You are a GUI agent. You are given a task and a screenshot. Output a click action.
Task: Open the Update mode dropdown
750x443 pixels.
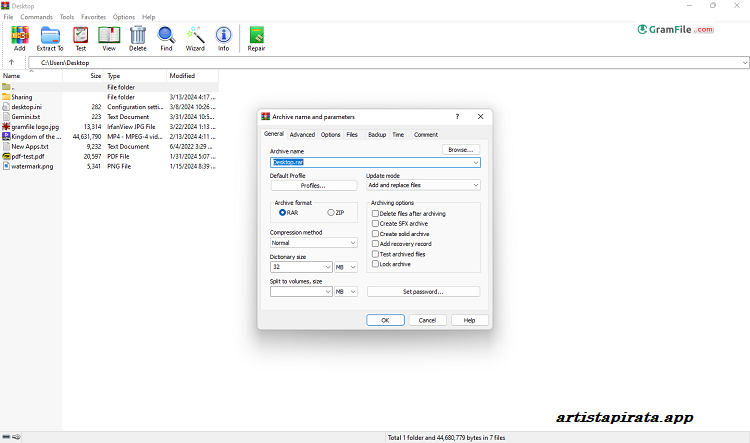coord(423,185)
